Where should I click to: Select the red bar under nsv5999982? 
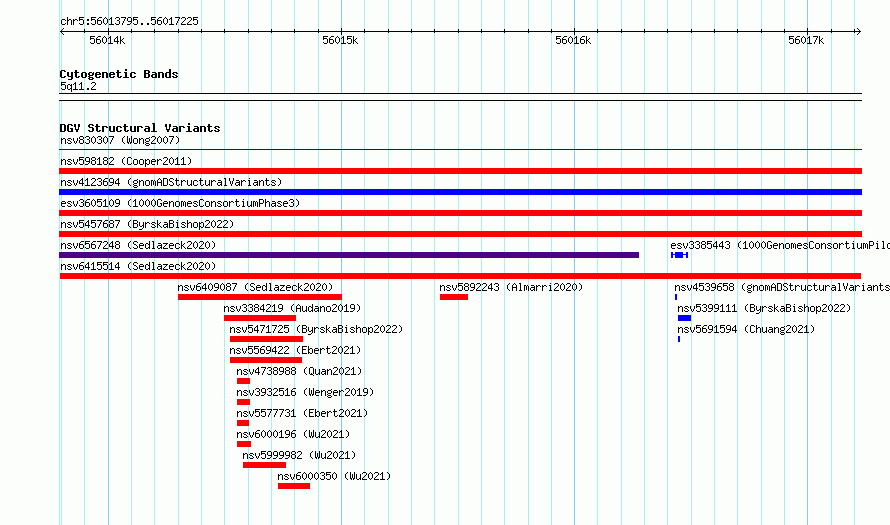coord(265,465)
